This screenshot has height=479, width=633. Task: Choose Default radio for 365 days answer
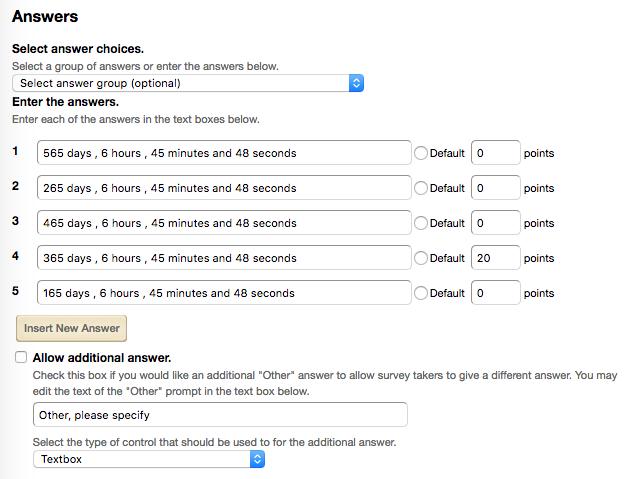click(421, 258)
